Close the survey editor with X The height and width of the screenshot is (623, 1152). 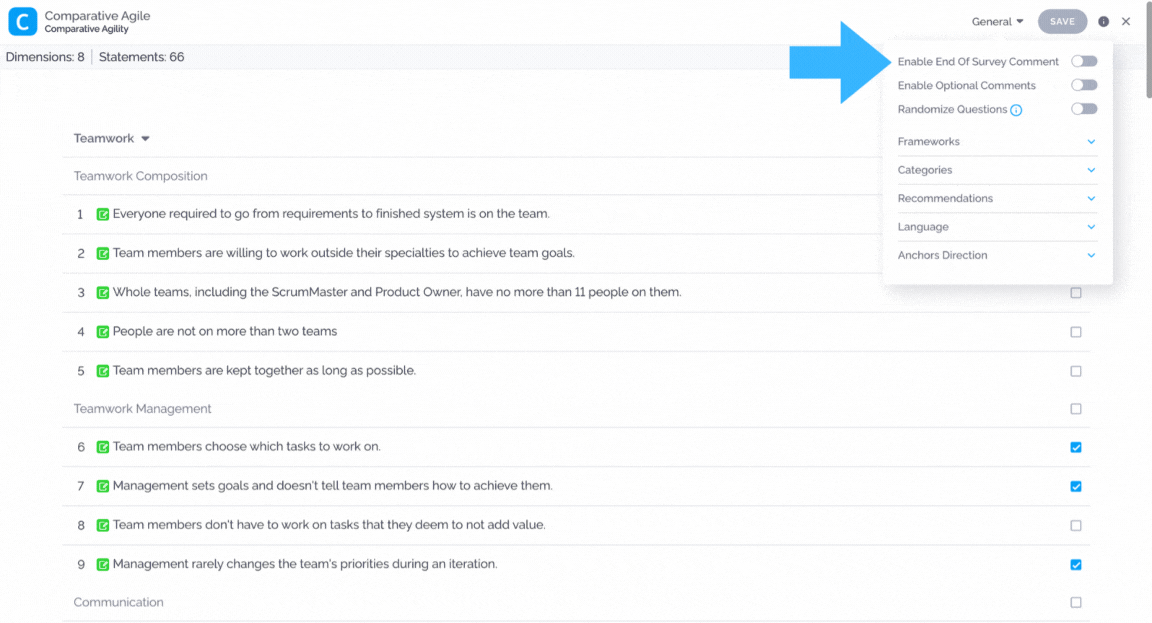coord(1126,21)
